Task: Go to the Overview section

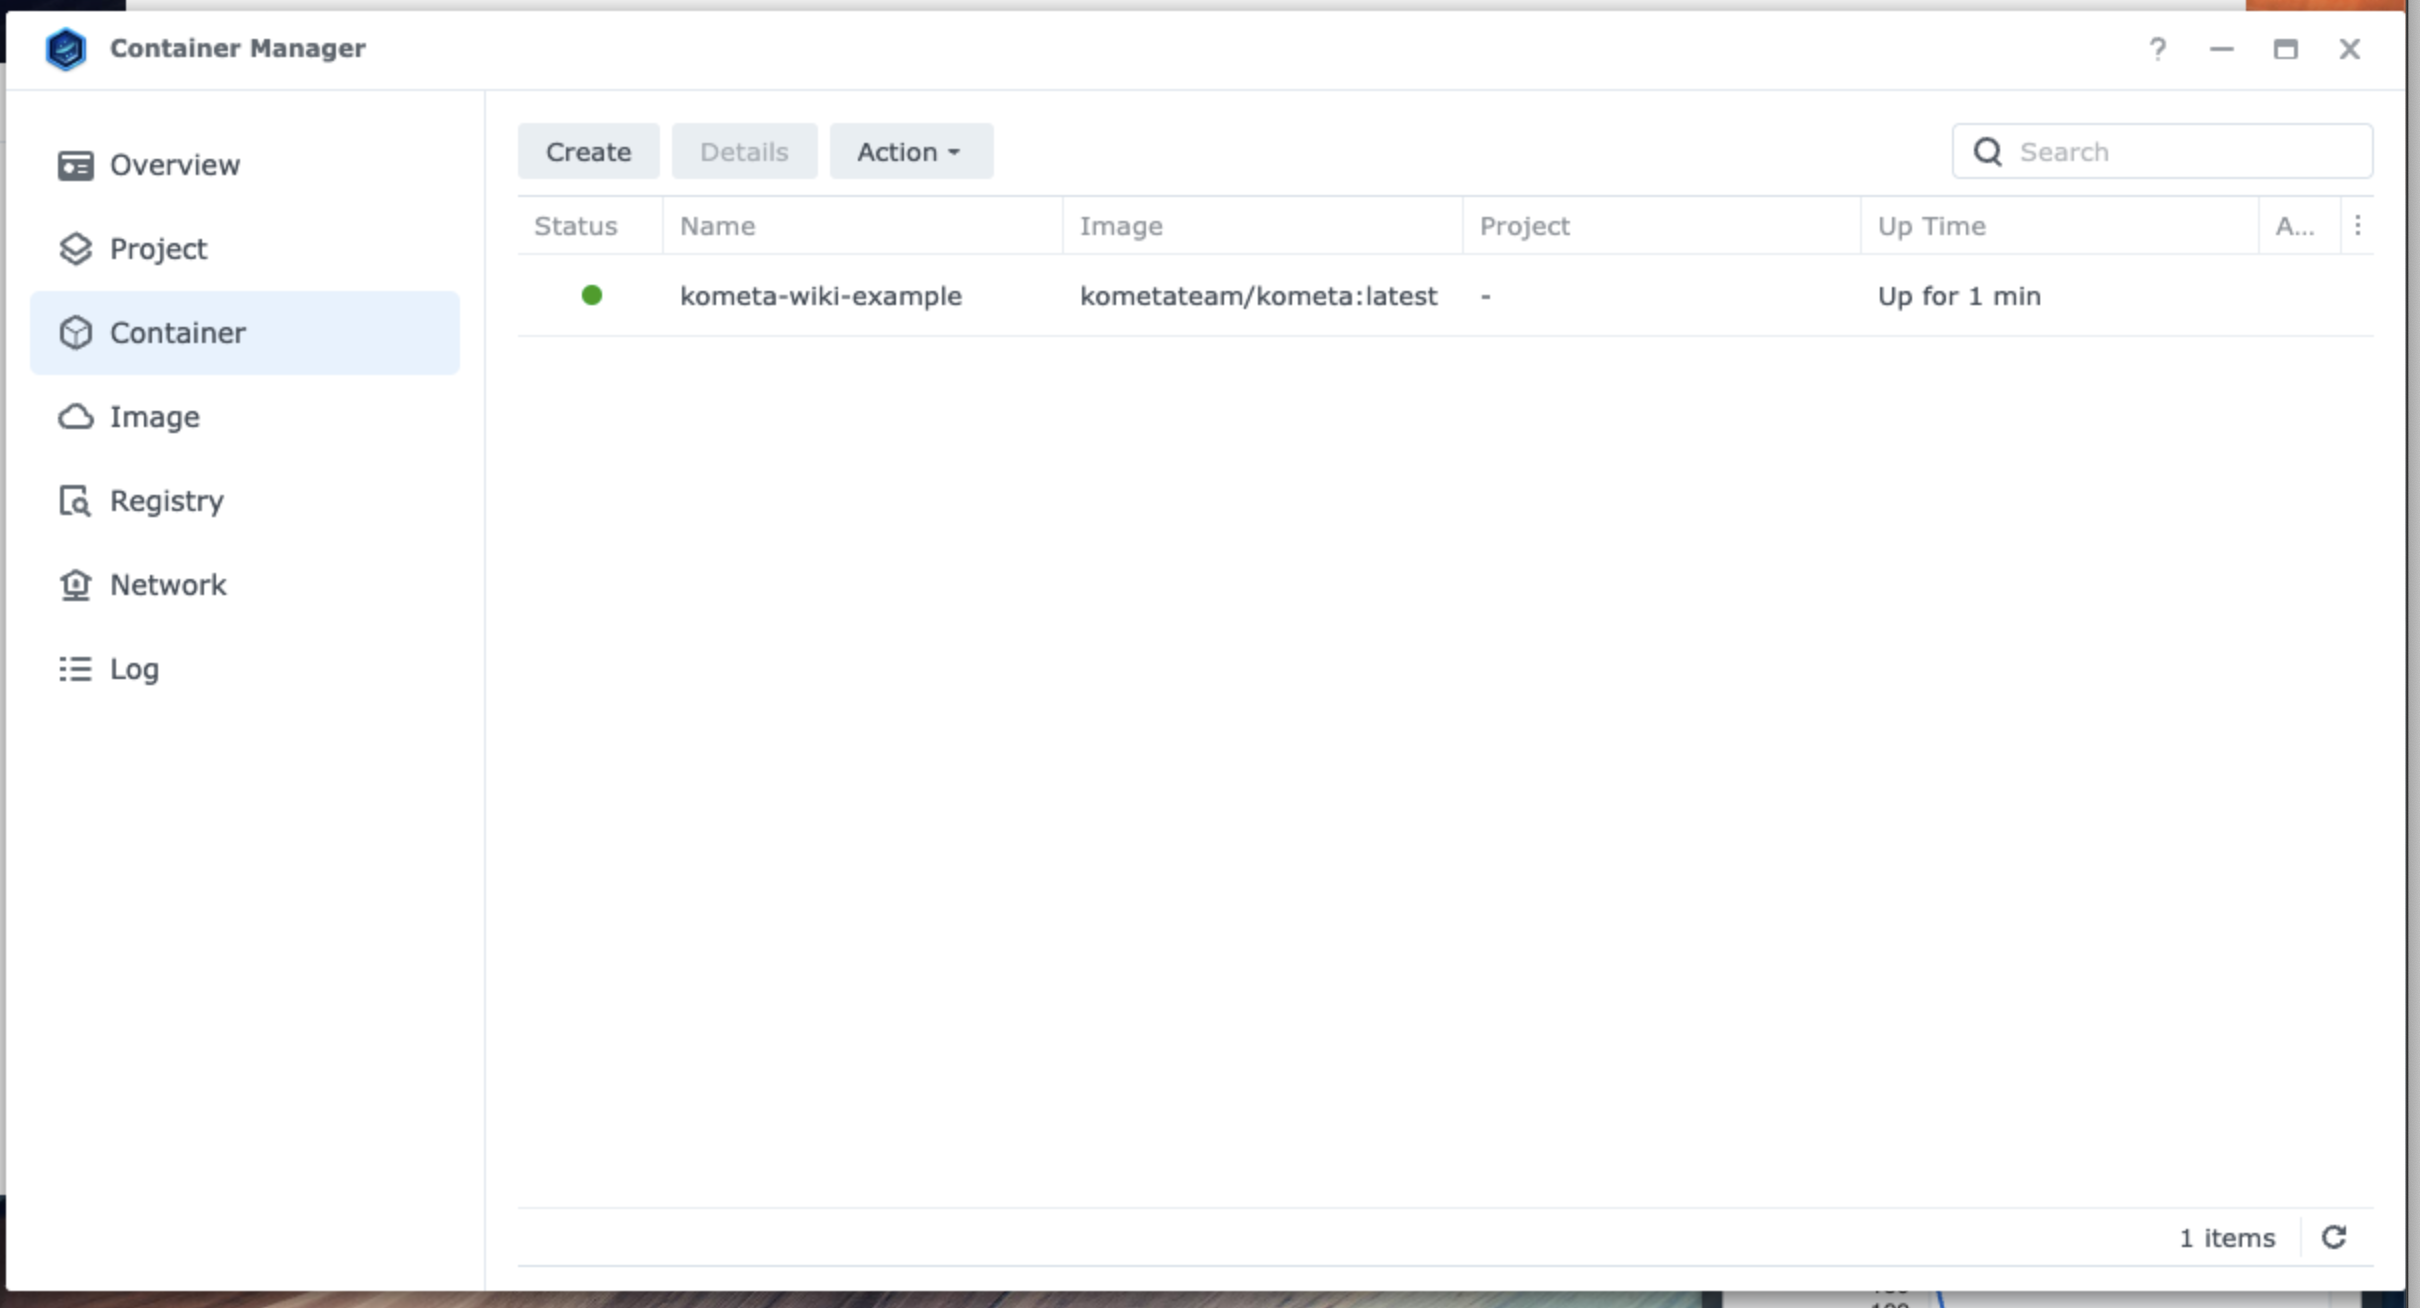Action: (245, 165)
